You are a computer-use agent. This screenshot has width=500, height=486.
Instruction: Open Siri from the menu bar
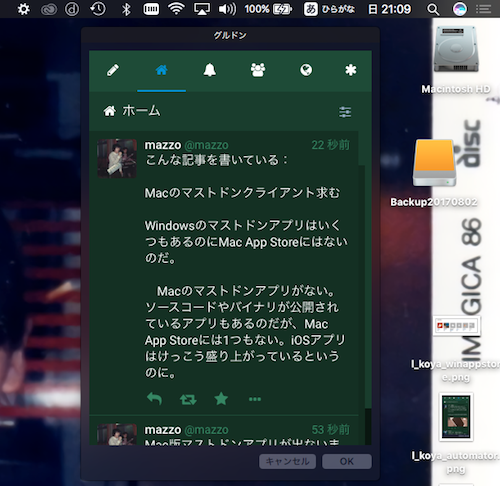tap(459, 9)
